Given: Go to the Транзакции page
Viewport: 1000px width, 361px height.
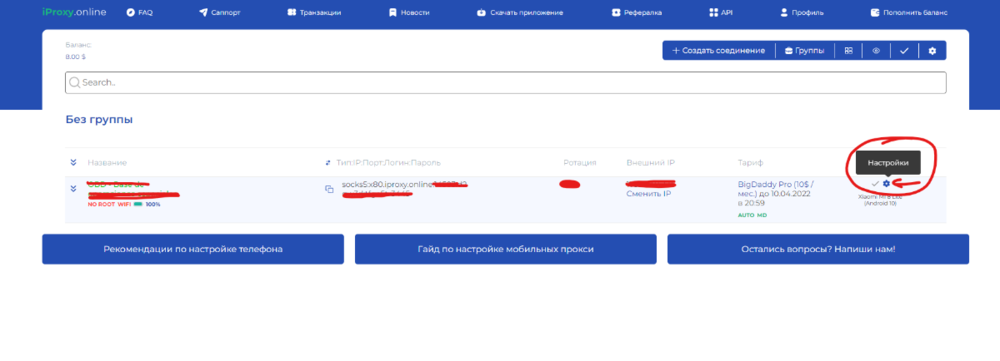Looking at the screenshot, I should point(314,12).
